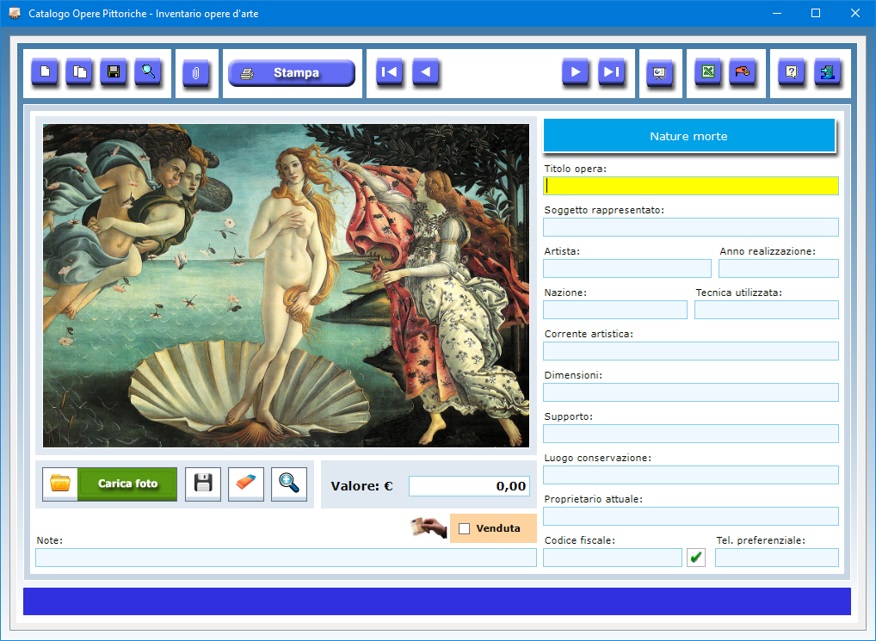Click into the Nazione field
The height and width of the screenshot is (641, 876).
[x=615, y=310]
